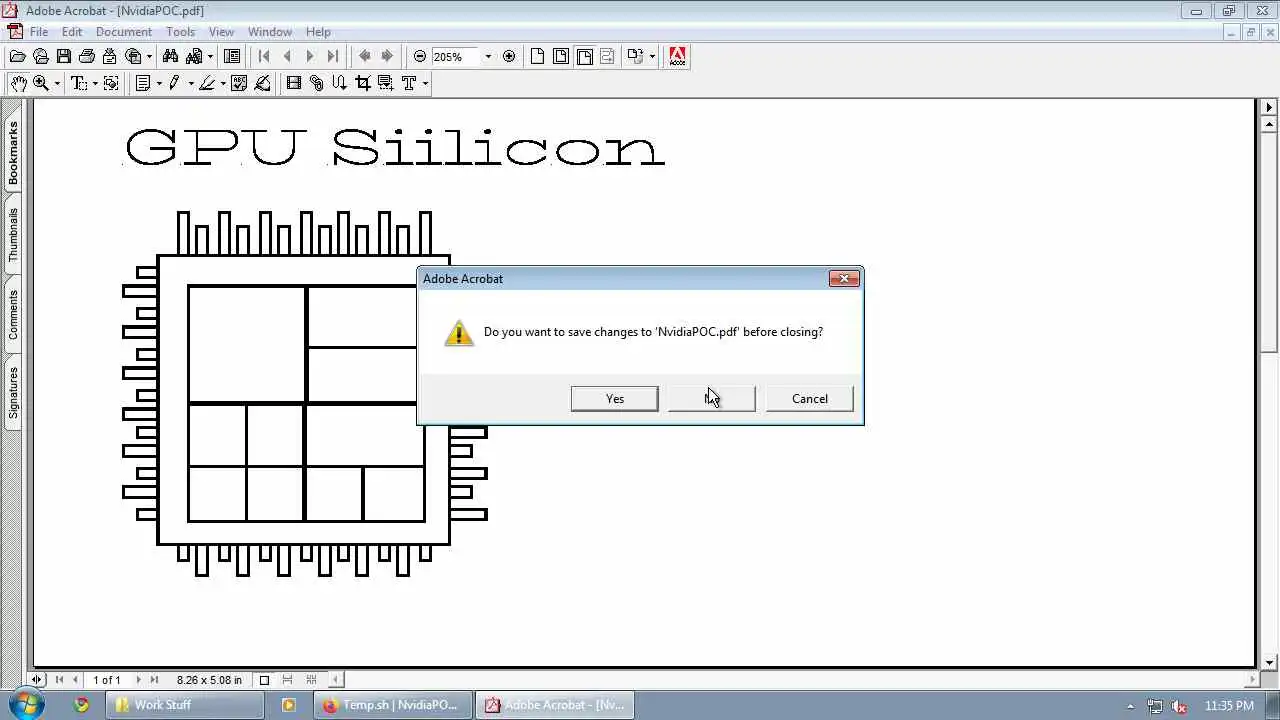This screenshot has width=1280, height=720.
Task: Open the Document menu
Action: point(124,32)
